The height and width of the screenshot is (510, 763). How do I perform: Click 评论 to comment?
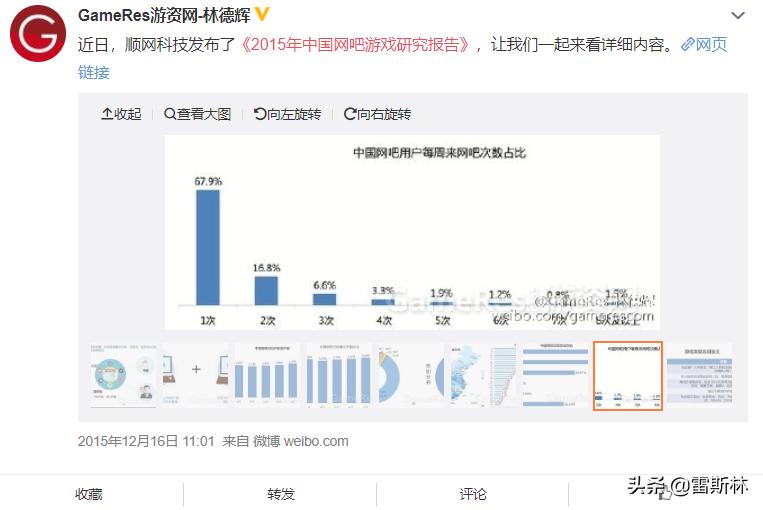[x=473, y=494]
